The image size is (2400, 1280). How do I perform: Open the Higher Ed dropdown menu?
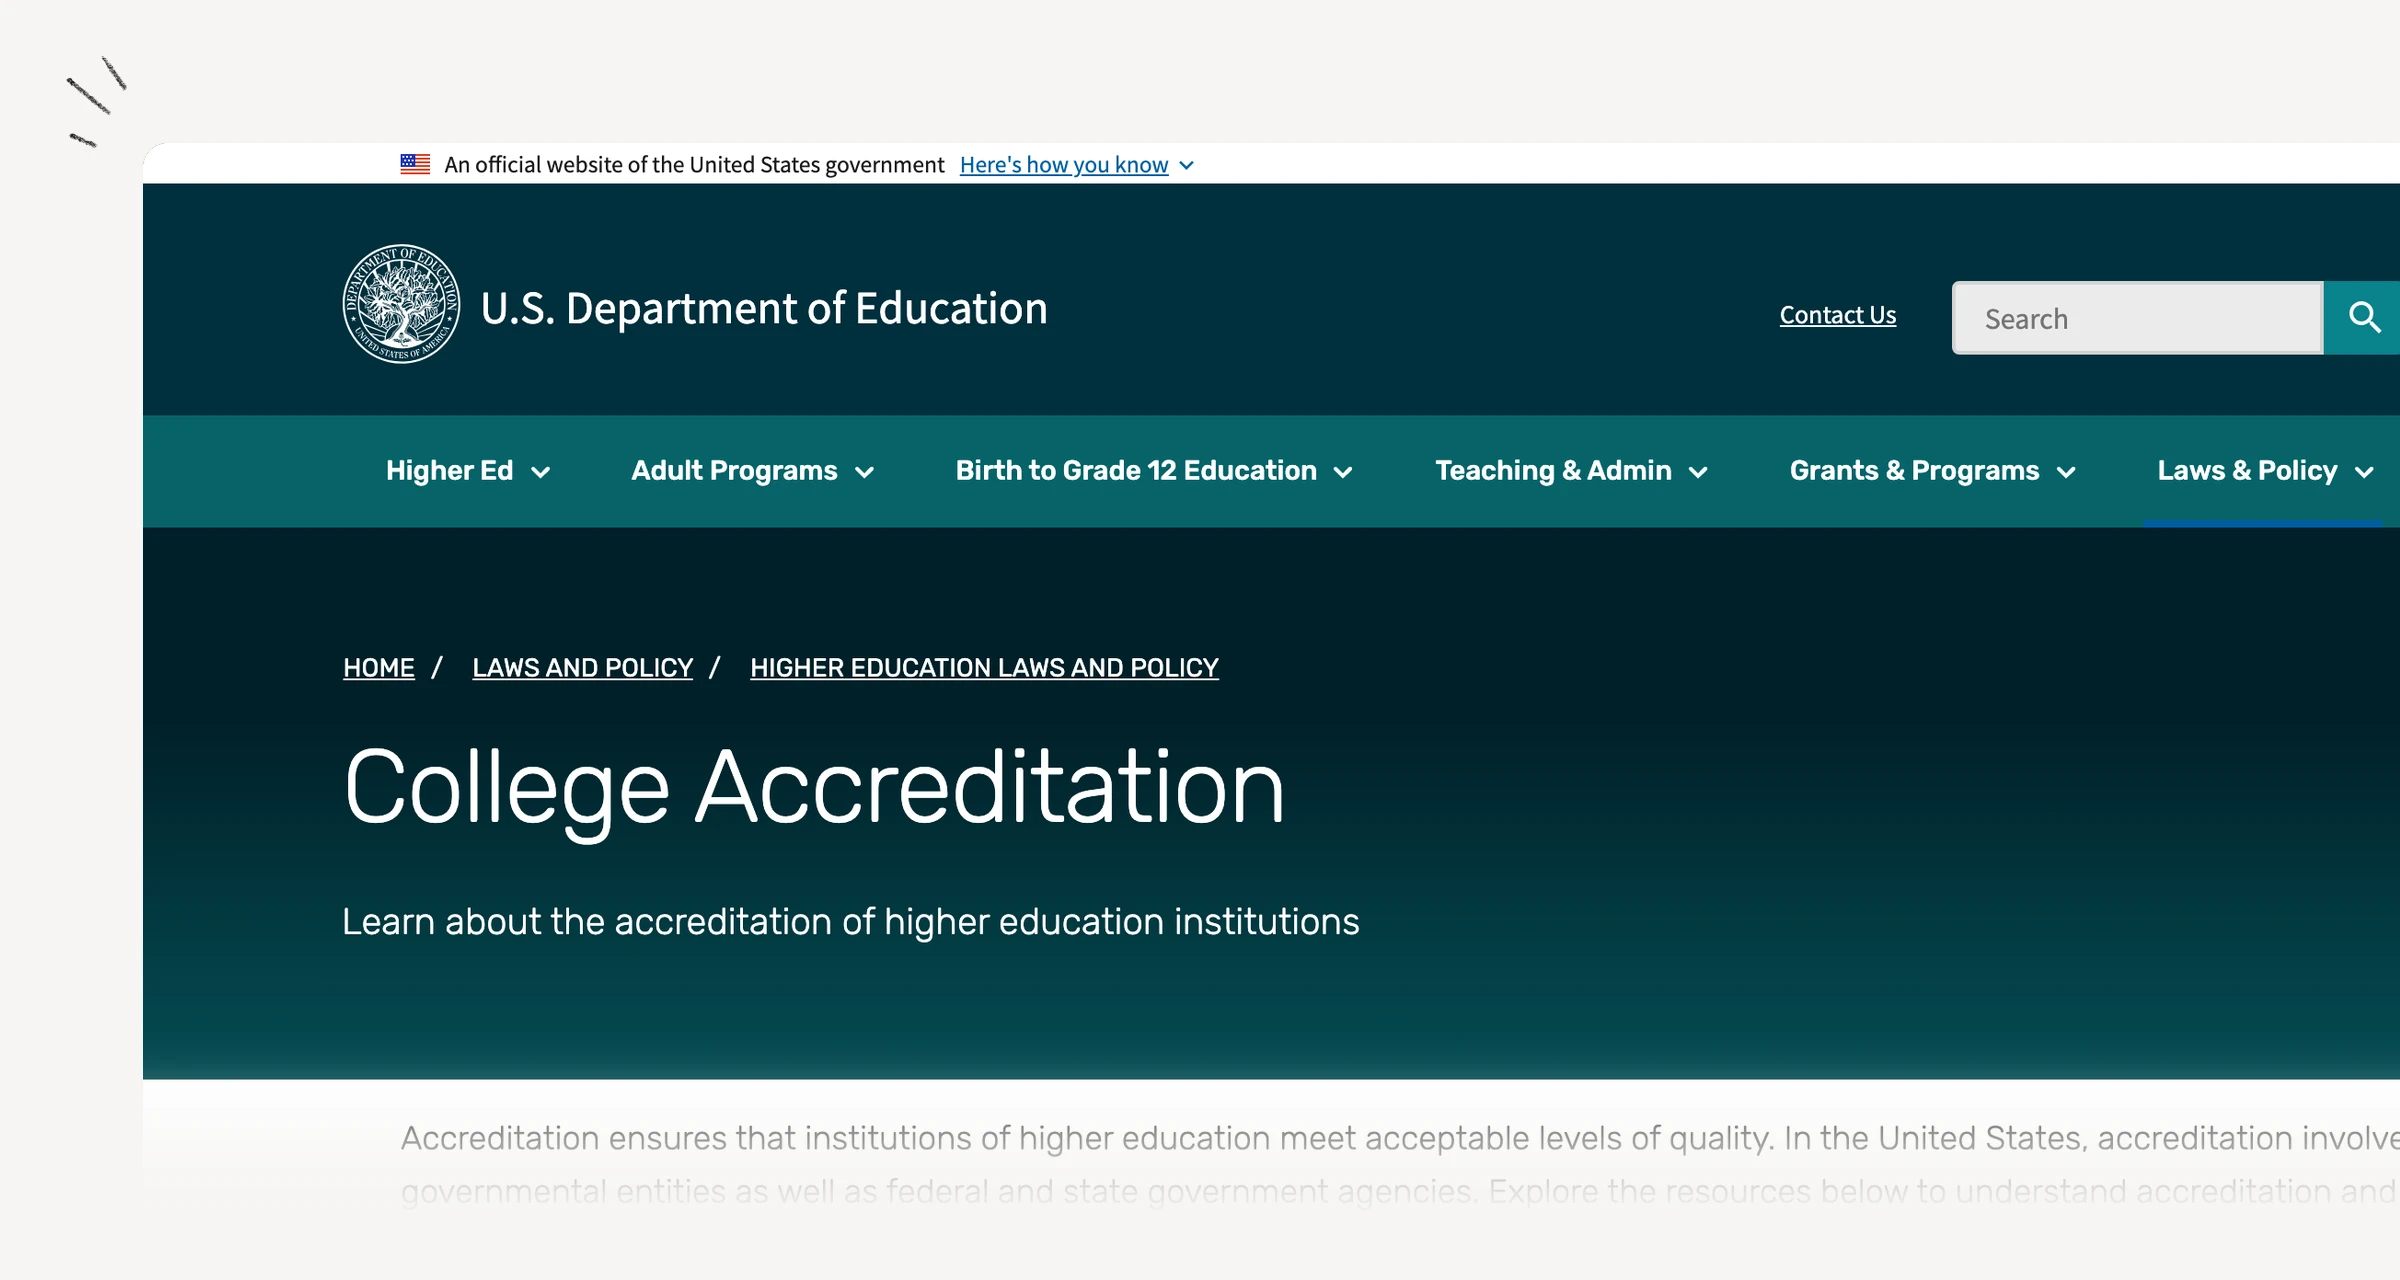click(x=468, y=471)
